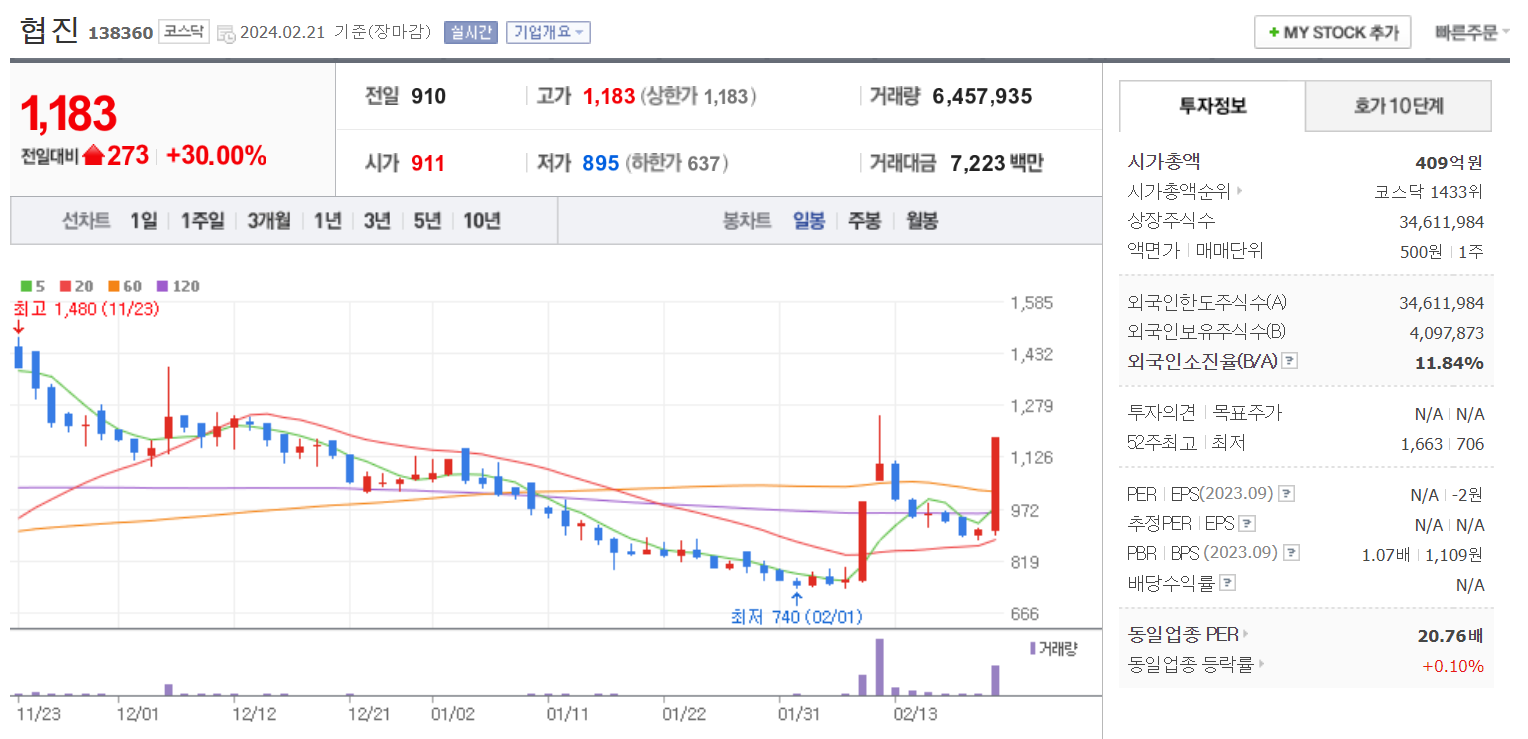This screenshot has height=739, width=1528.
Task: Click the 전일 value 910
Action: tap(429, 96)
